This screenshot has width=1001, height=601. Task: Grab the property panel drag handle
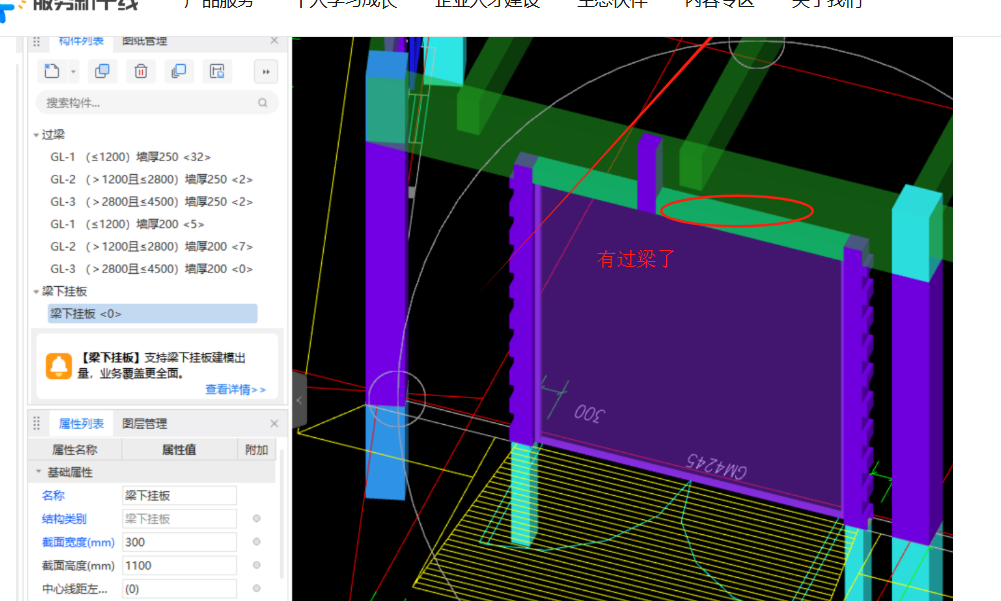(36, 423)
